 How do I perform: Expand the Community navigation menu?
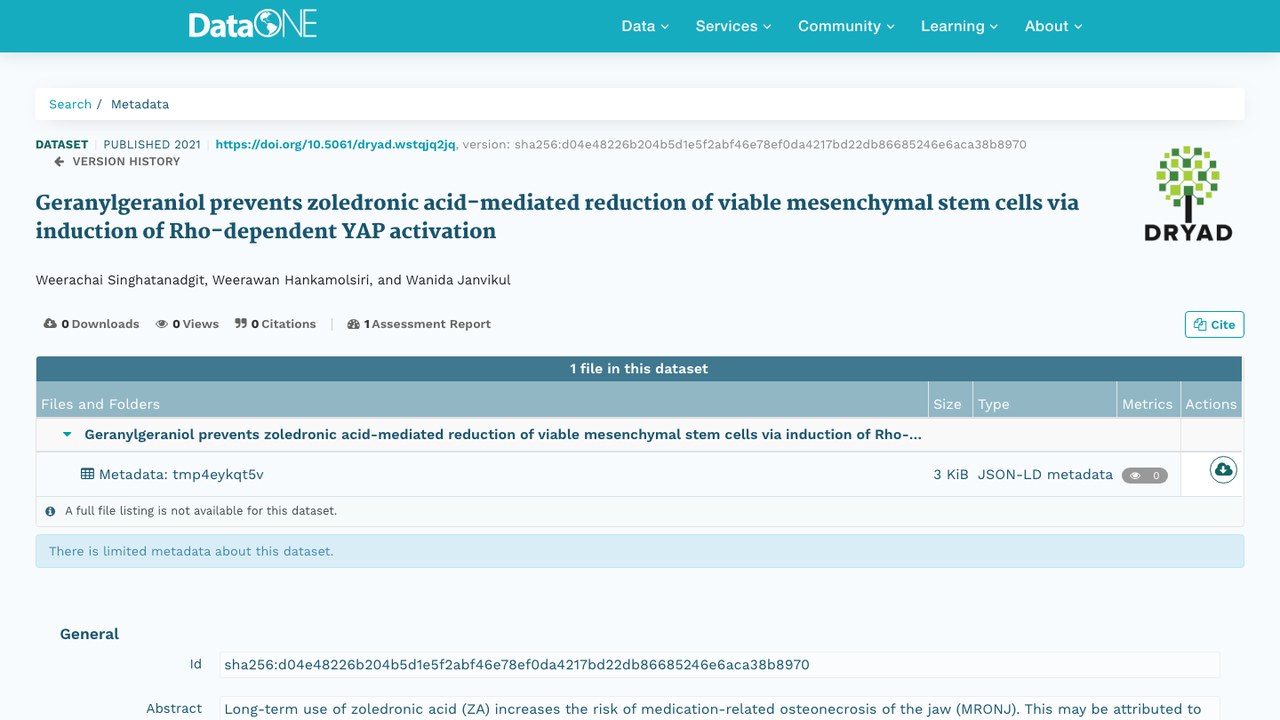pyautogui.click(x=846, y=26)
